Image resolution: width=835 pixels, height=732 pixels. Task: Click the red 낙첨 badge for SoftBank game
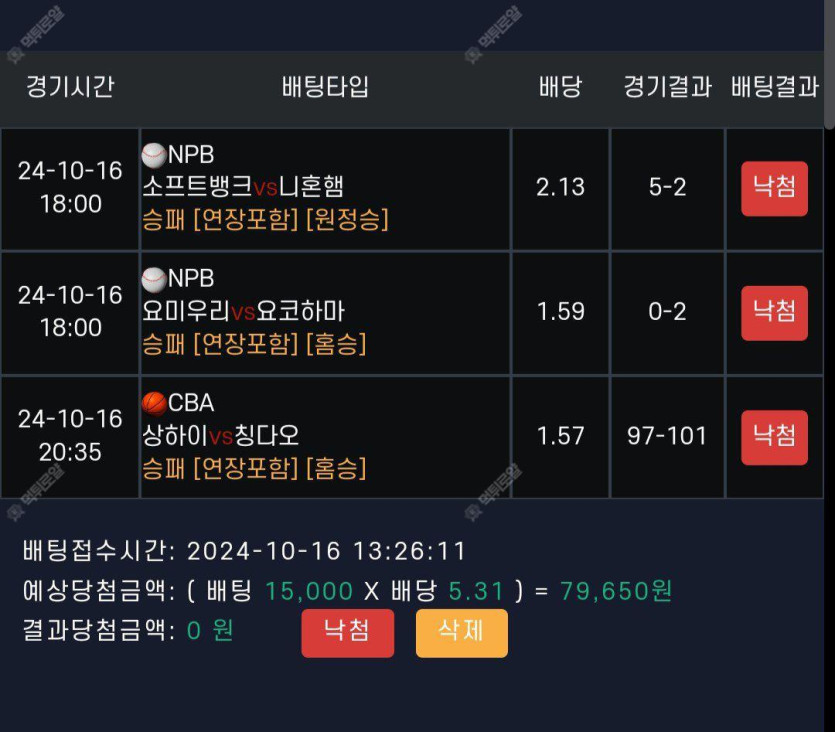pos(774,188)
